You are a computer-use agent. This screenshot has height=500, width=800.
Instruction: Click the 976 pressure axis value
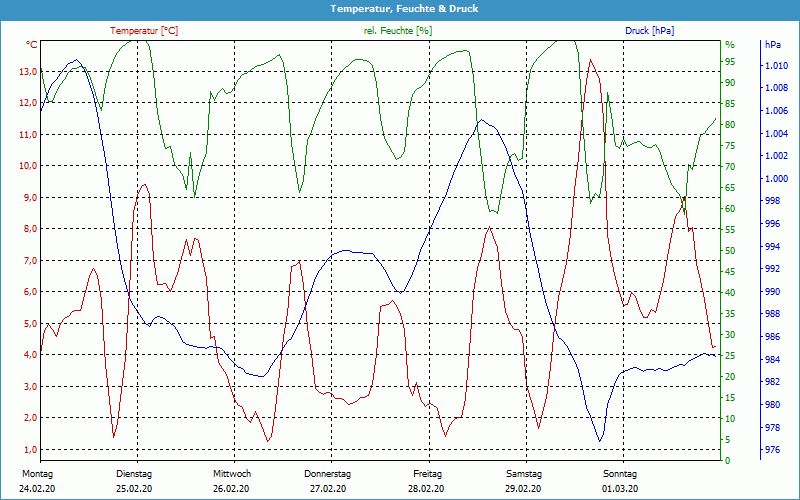click(773, 450)
